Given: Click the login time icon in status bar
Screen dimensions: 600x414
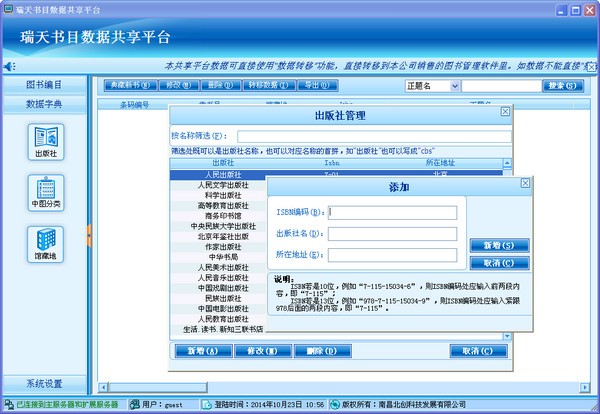Looking at the screenshot, I should 207,404.
